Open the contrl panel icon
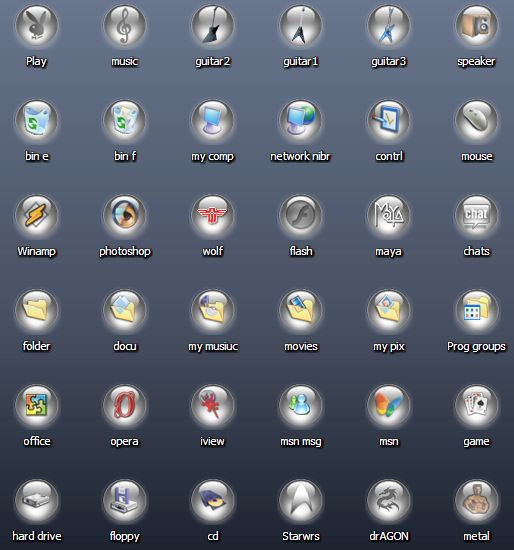Image resolution: width=514 pixels, height=550 pixels. pyautogui.click(x=389, y=121)
